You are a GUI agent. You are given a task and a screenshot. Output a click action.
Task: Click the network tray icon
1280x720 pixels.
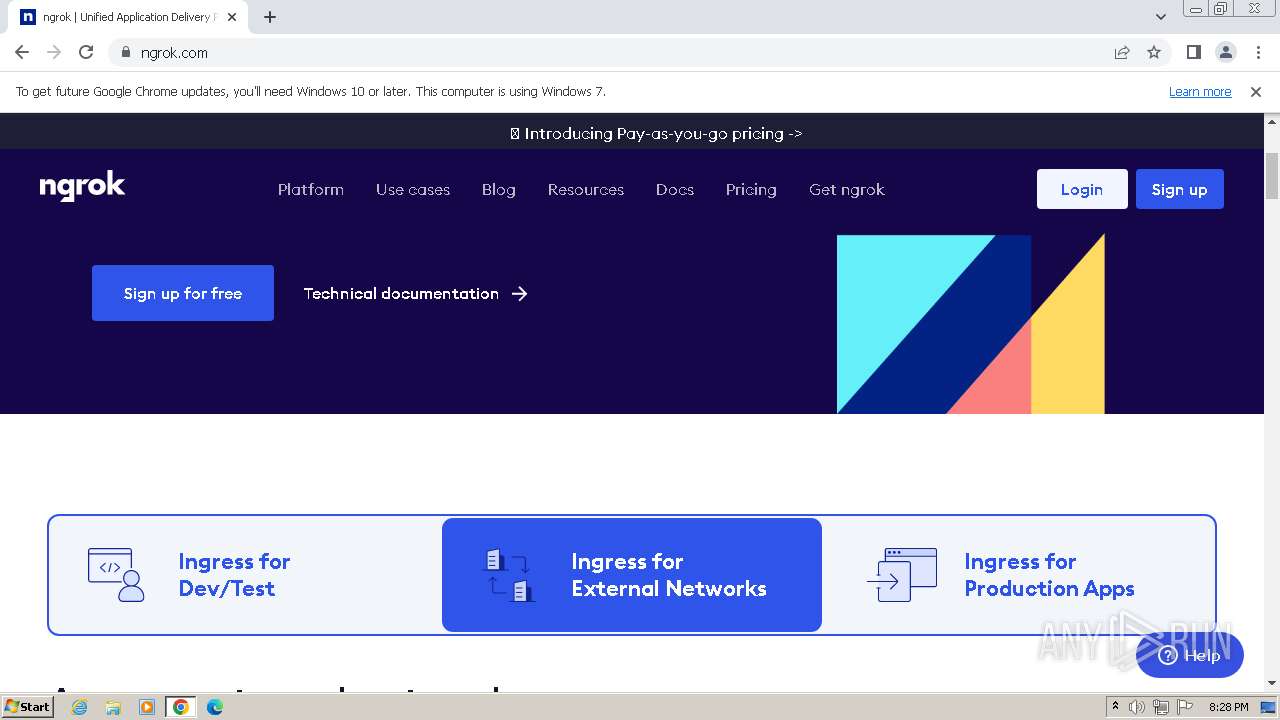(1161, 707)
